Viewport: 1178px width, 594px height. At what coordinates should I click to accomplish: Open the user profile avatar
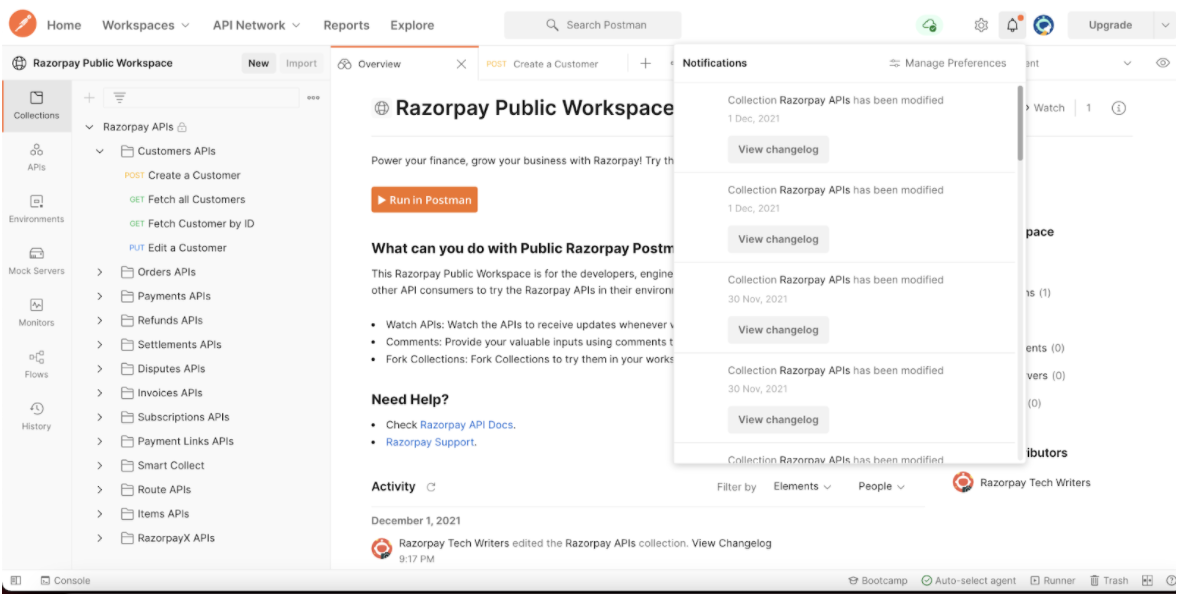coord(1044,25)
